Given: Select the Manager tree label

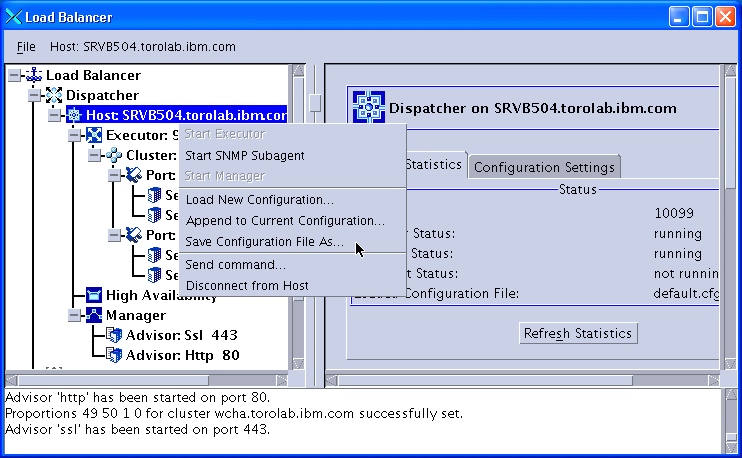Looking at the screenshot, I should point(136,315).
